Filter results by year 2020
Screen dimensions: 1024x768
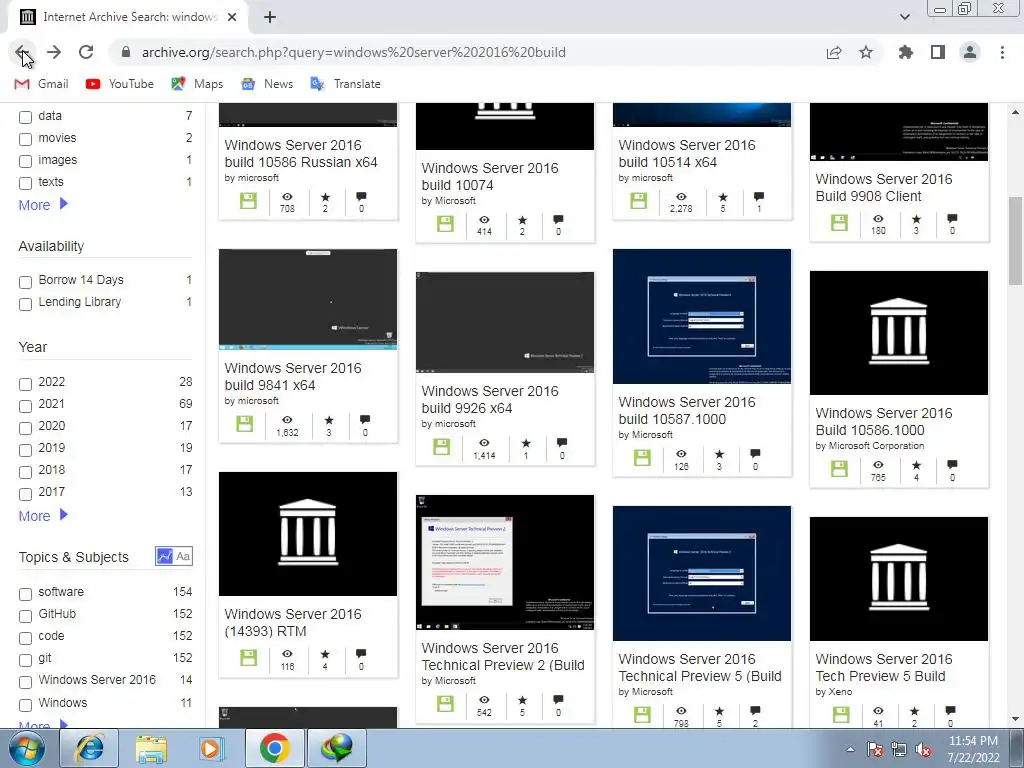tap(25, 428)
